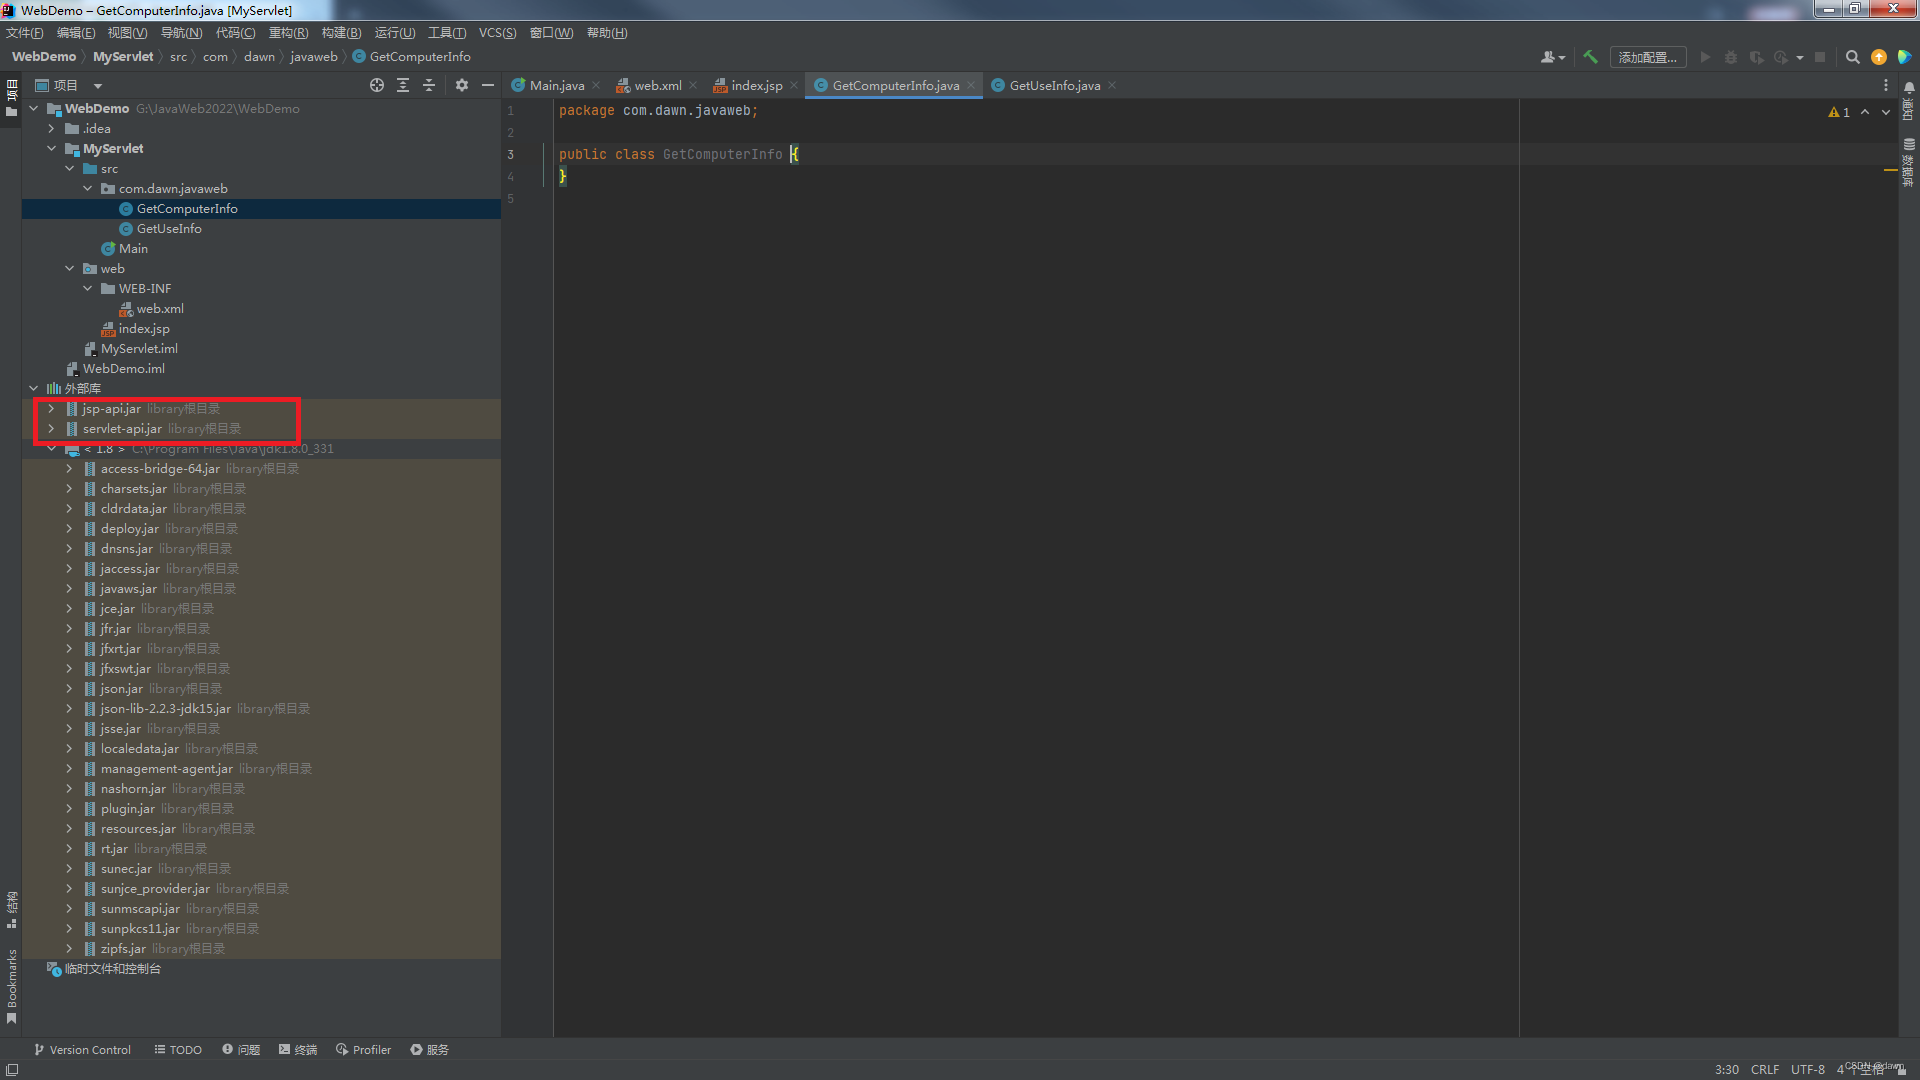This screenshot has width=1920, height=1080.
Task: Select GetUseInfo class in project tree
Action: [169, 229]
